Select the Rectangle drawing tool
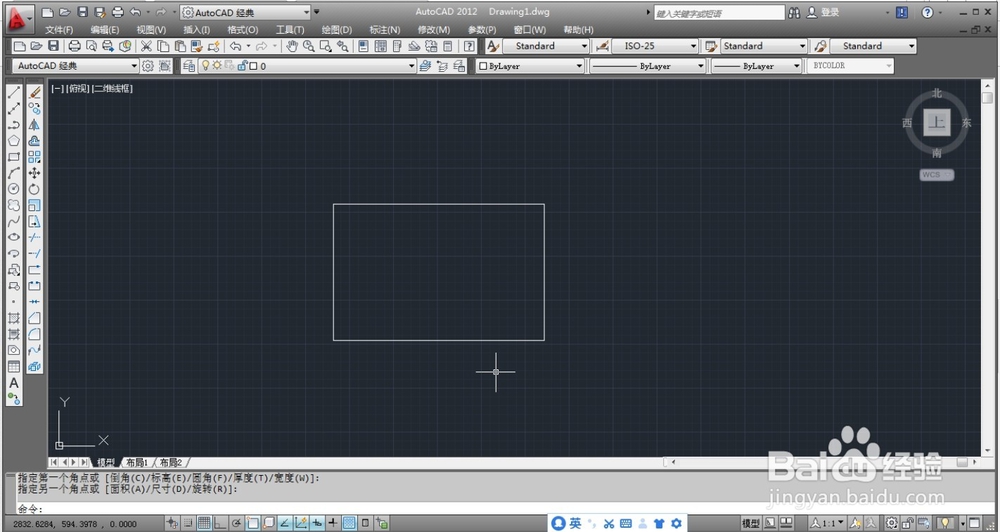Viewport: 1000px width, 532px height. click(x=13, y=157)
